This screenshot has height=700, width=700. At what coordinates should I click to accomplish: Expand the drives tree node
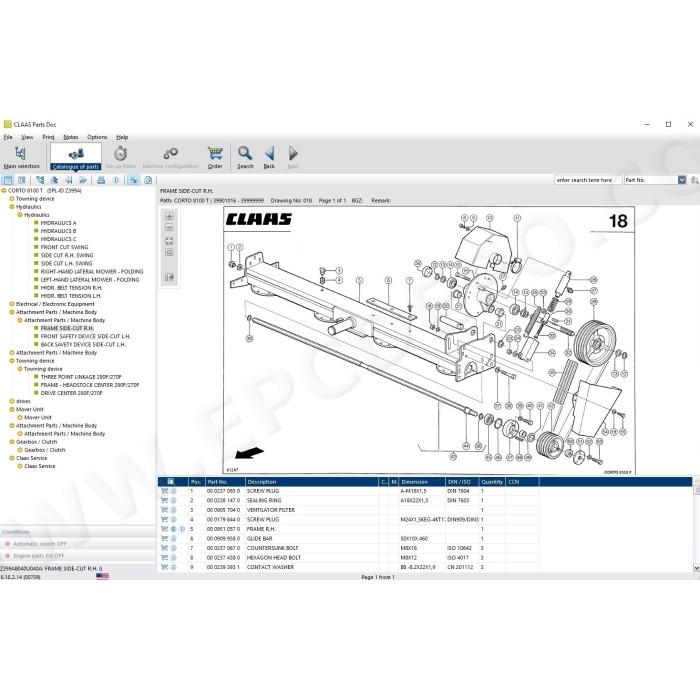(x=12, y=401)
